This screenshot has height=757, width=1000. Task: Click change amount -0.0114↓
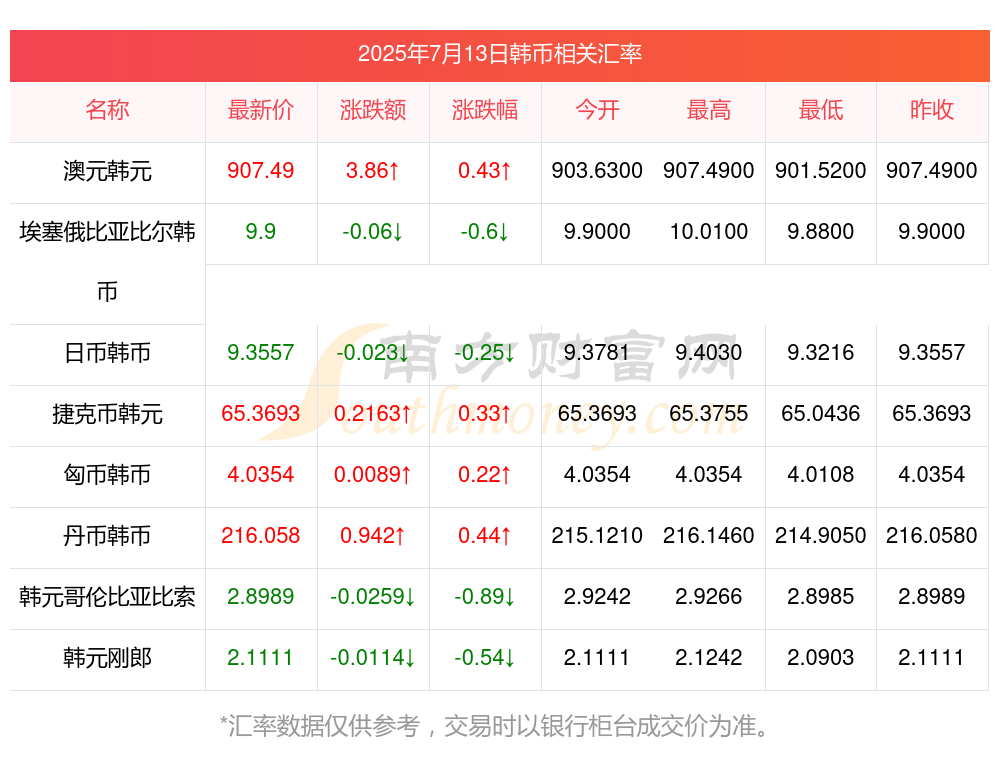point(373,658)
